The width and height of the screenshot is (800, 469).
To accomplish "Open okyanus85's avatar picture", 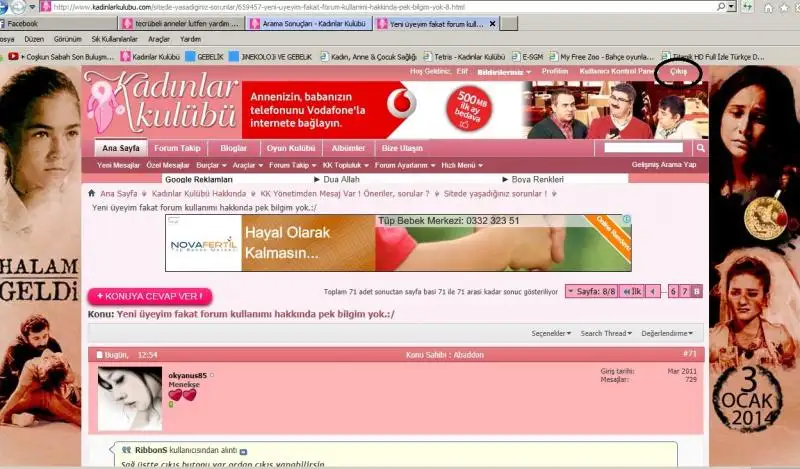I will coord(130,398).
